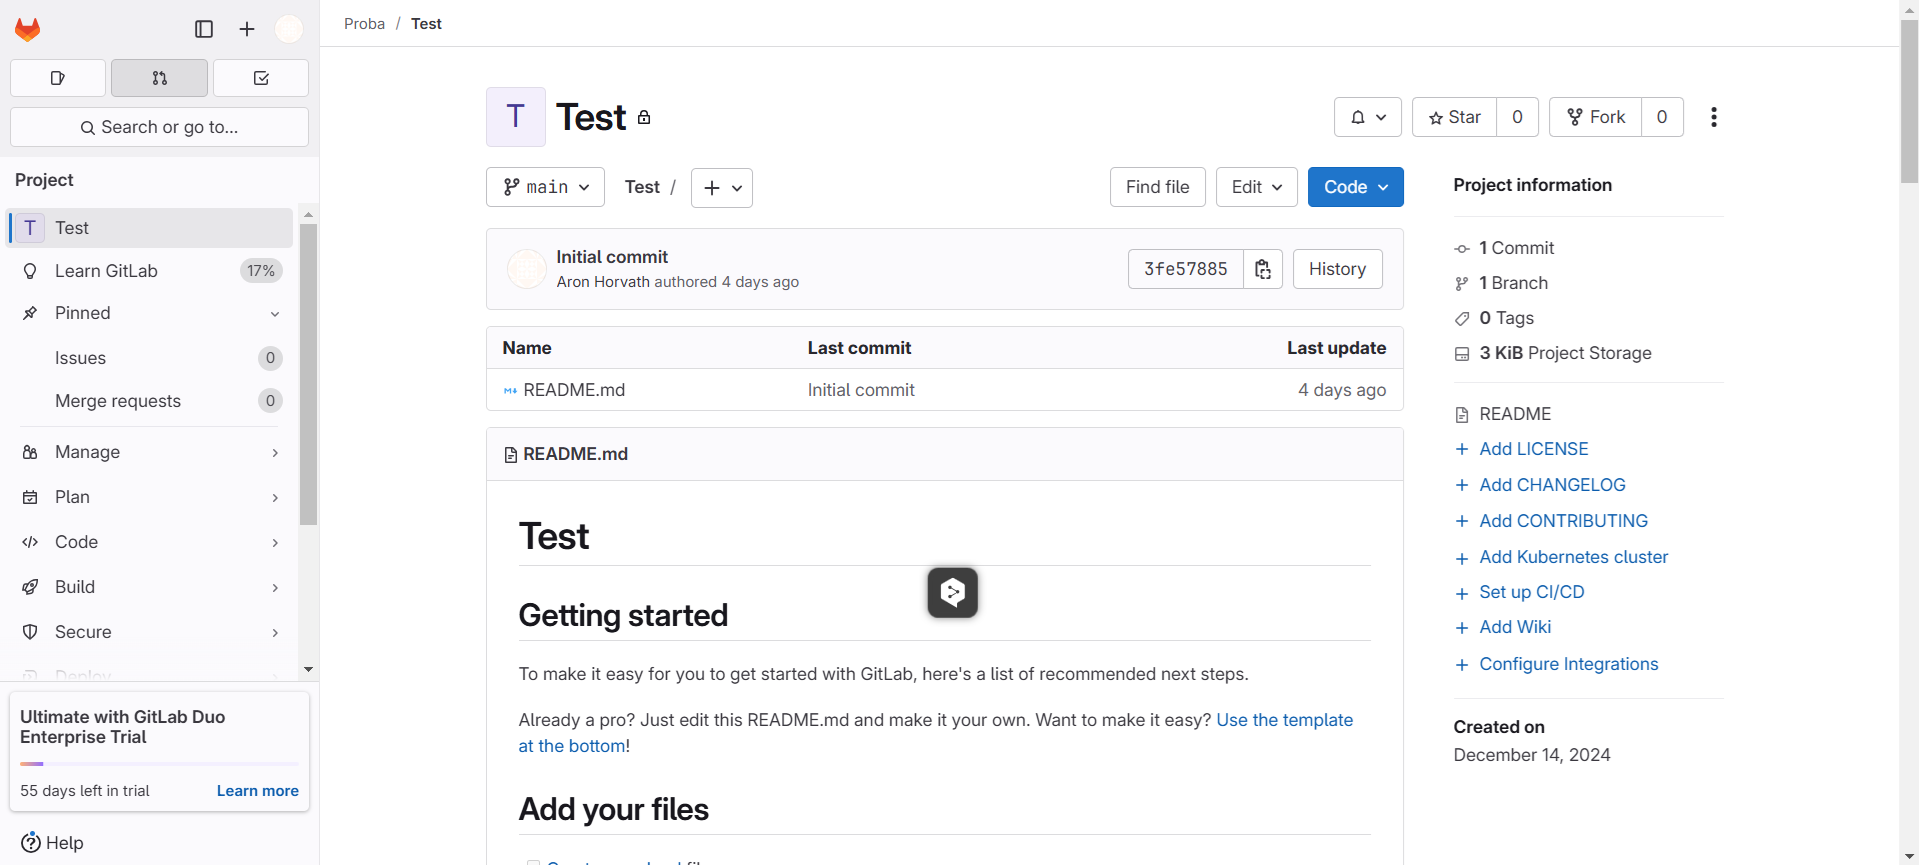The width and height of the screenshot is (1919, 865).
Task: Open assigned issues icon button
Action: (x=58, y=78)
